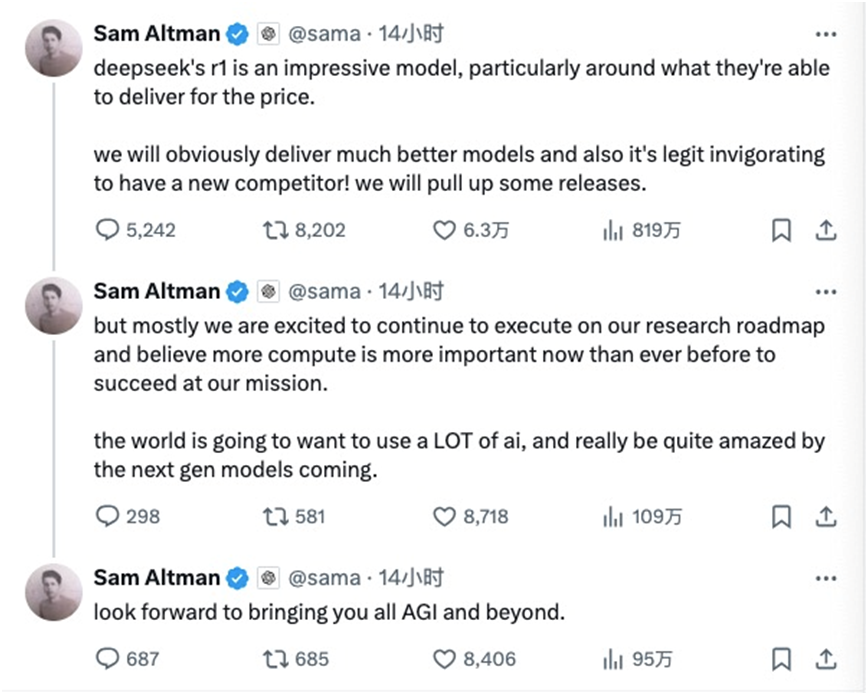Screen dimensions: 868x695
Task: Reply to the AGI and beyond tweet
Action: tap(107, 658)
